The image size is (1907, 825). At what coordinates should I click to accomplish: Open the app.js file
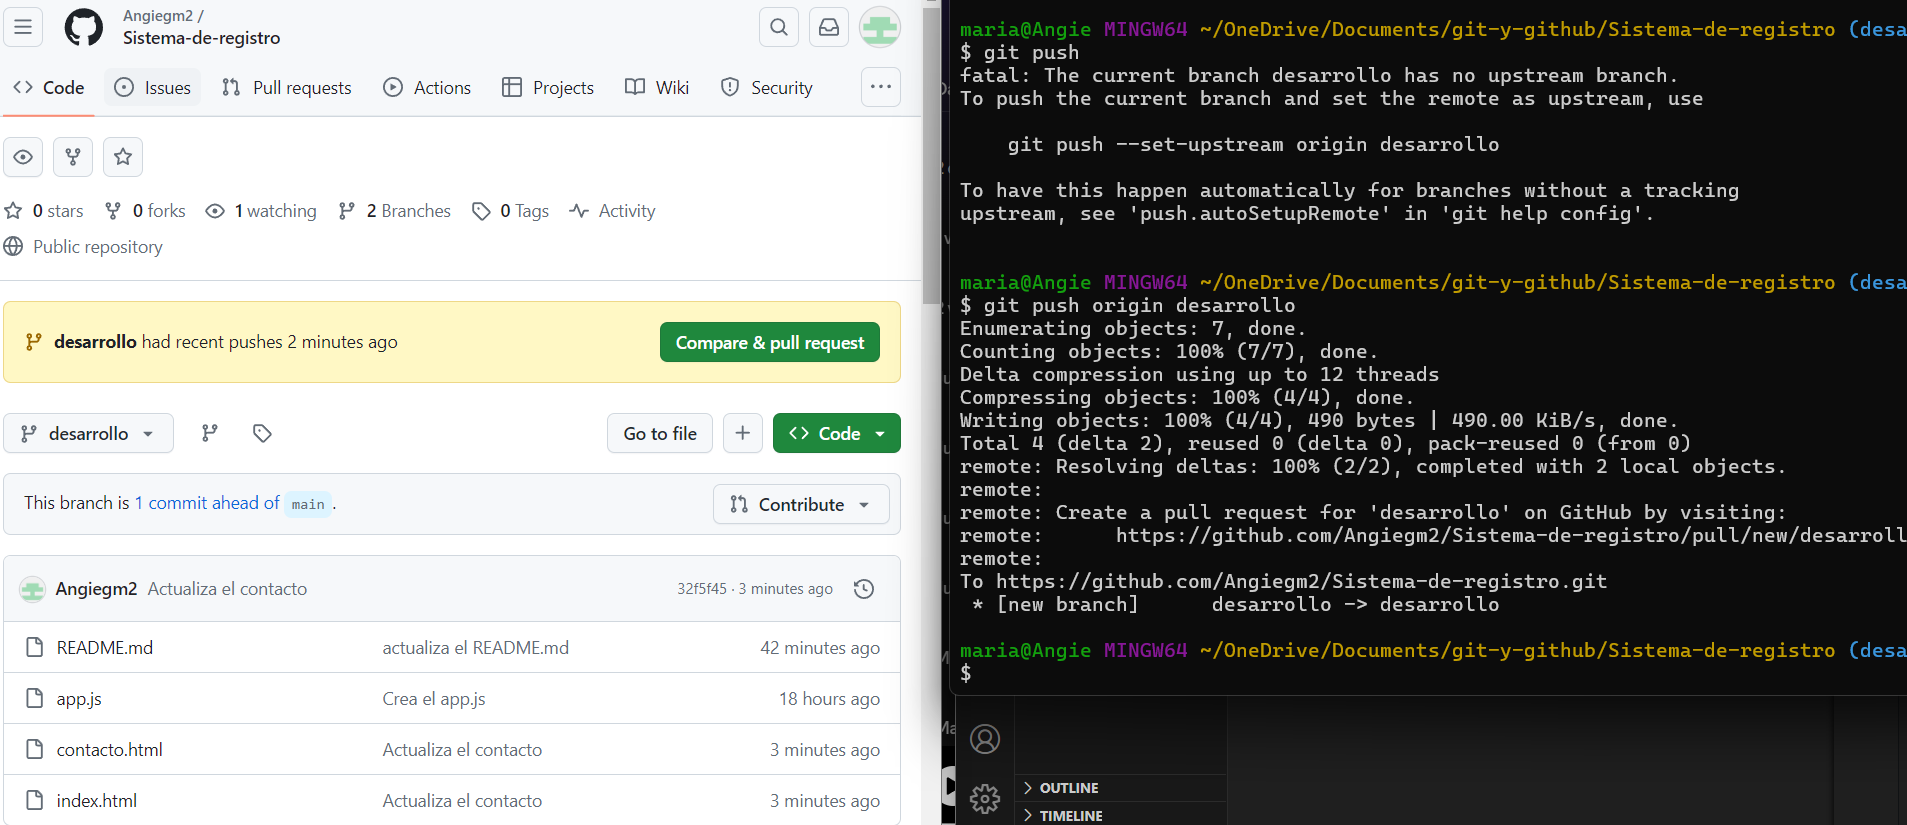[79, 699]
